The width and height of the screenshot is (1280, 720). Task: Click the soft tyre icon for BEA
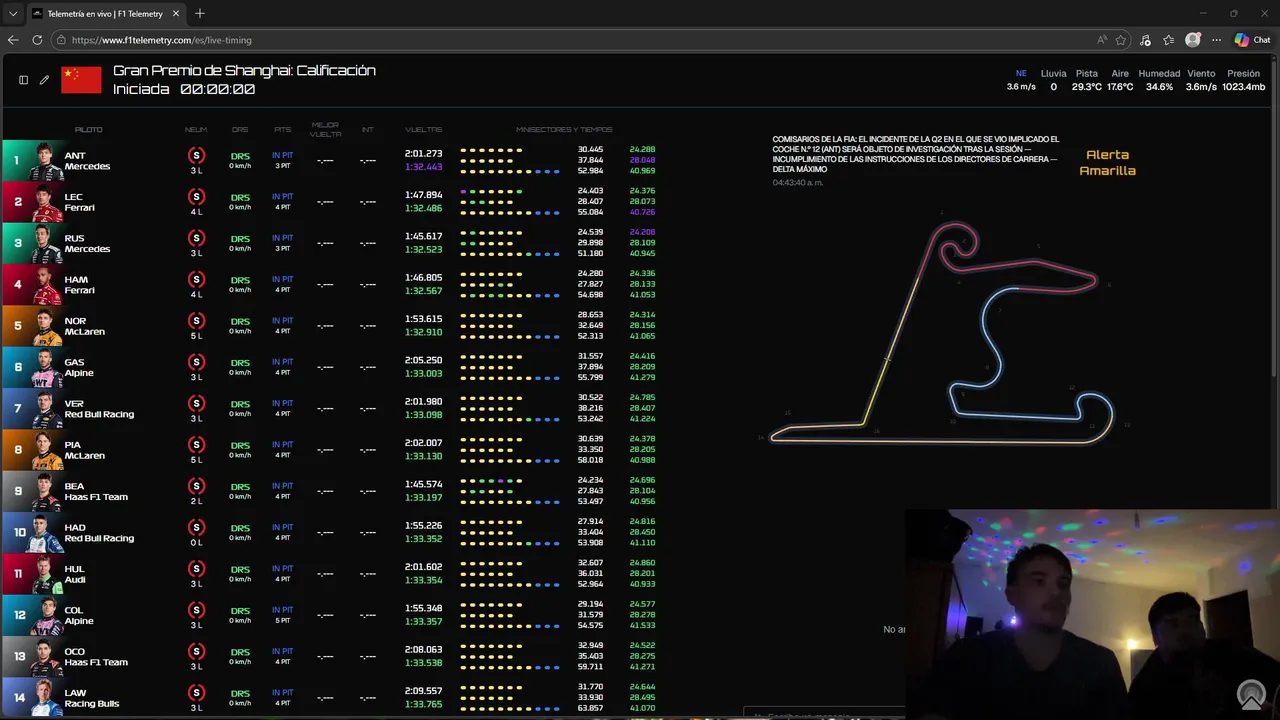[x=196, y=486]
